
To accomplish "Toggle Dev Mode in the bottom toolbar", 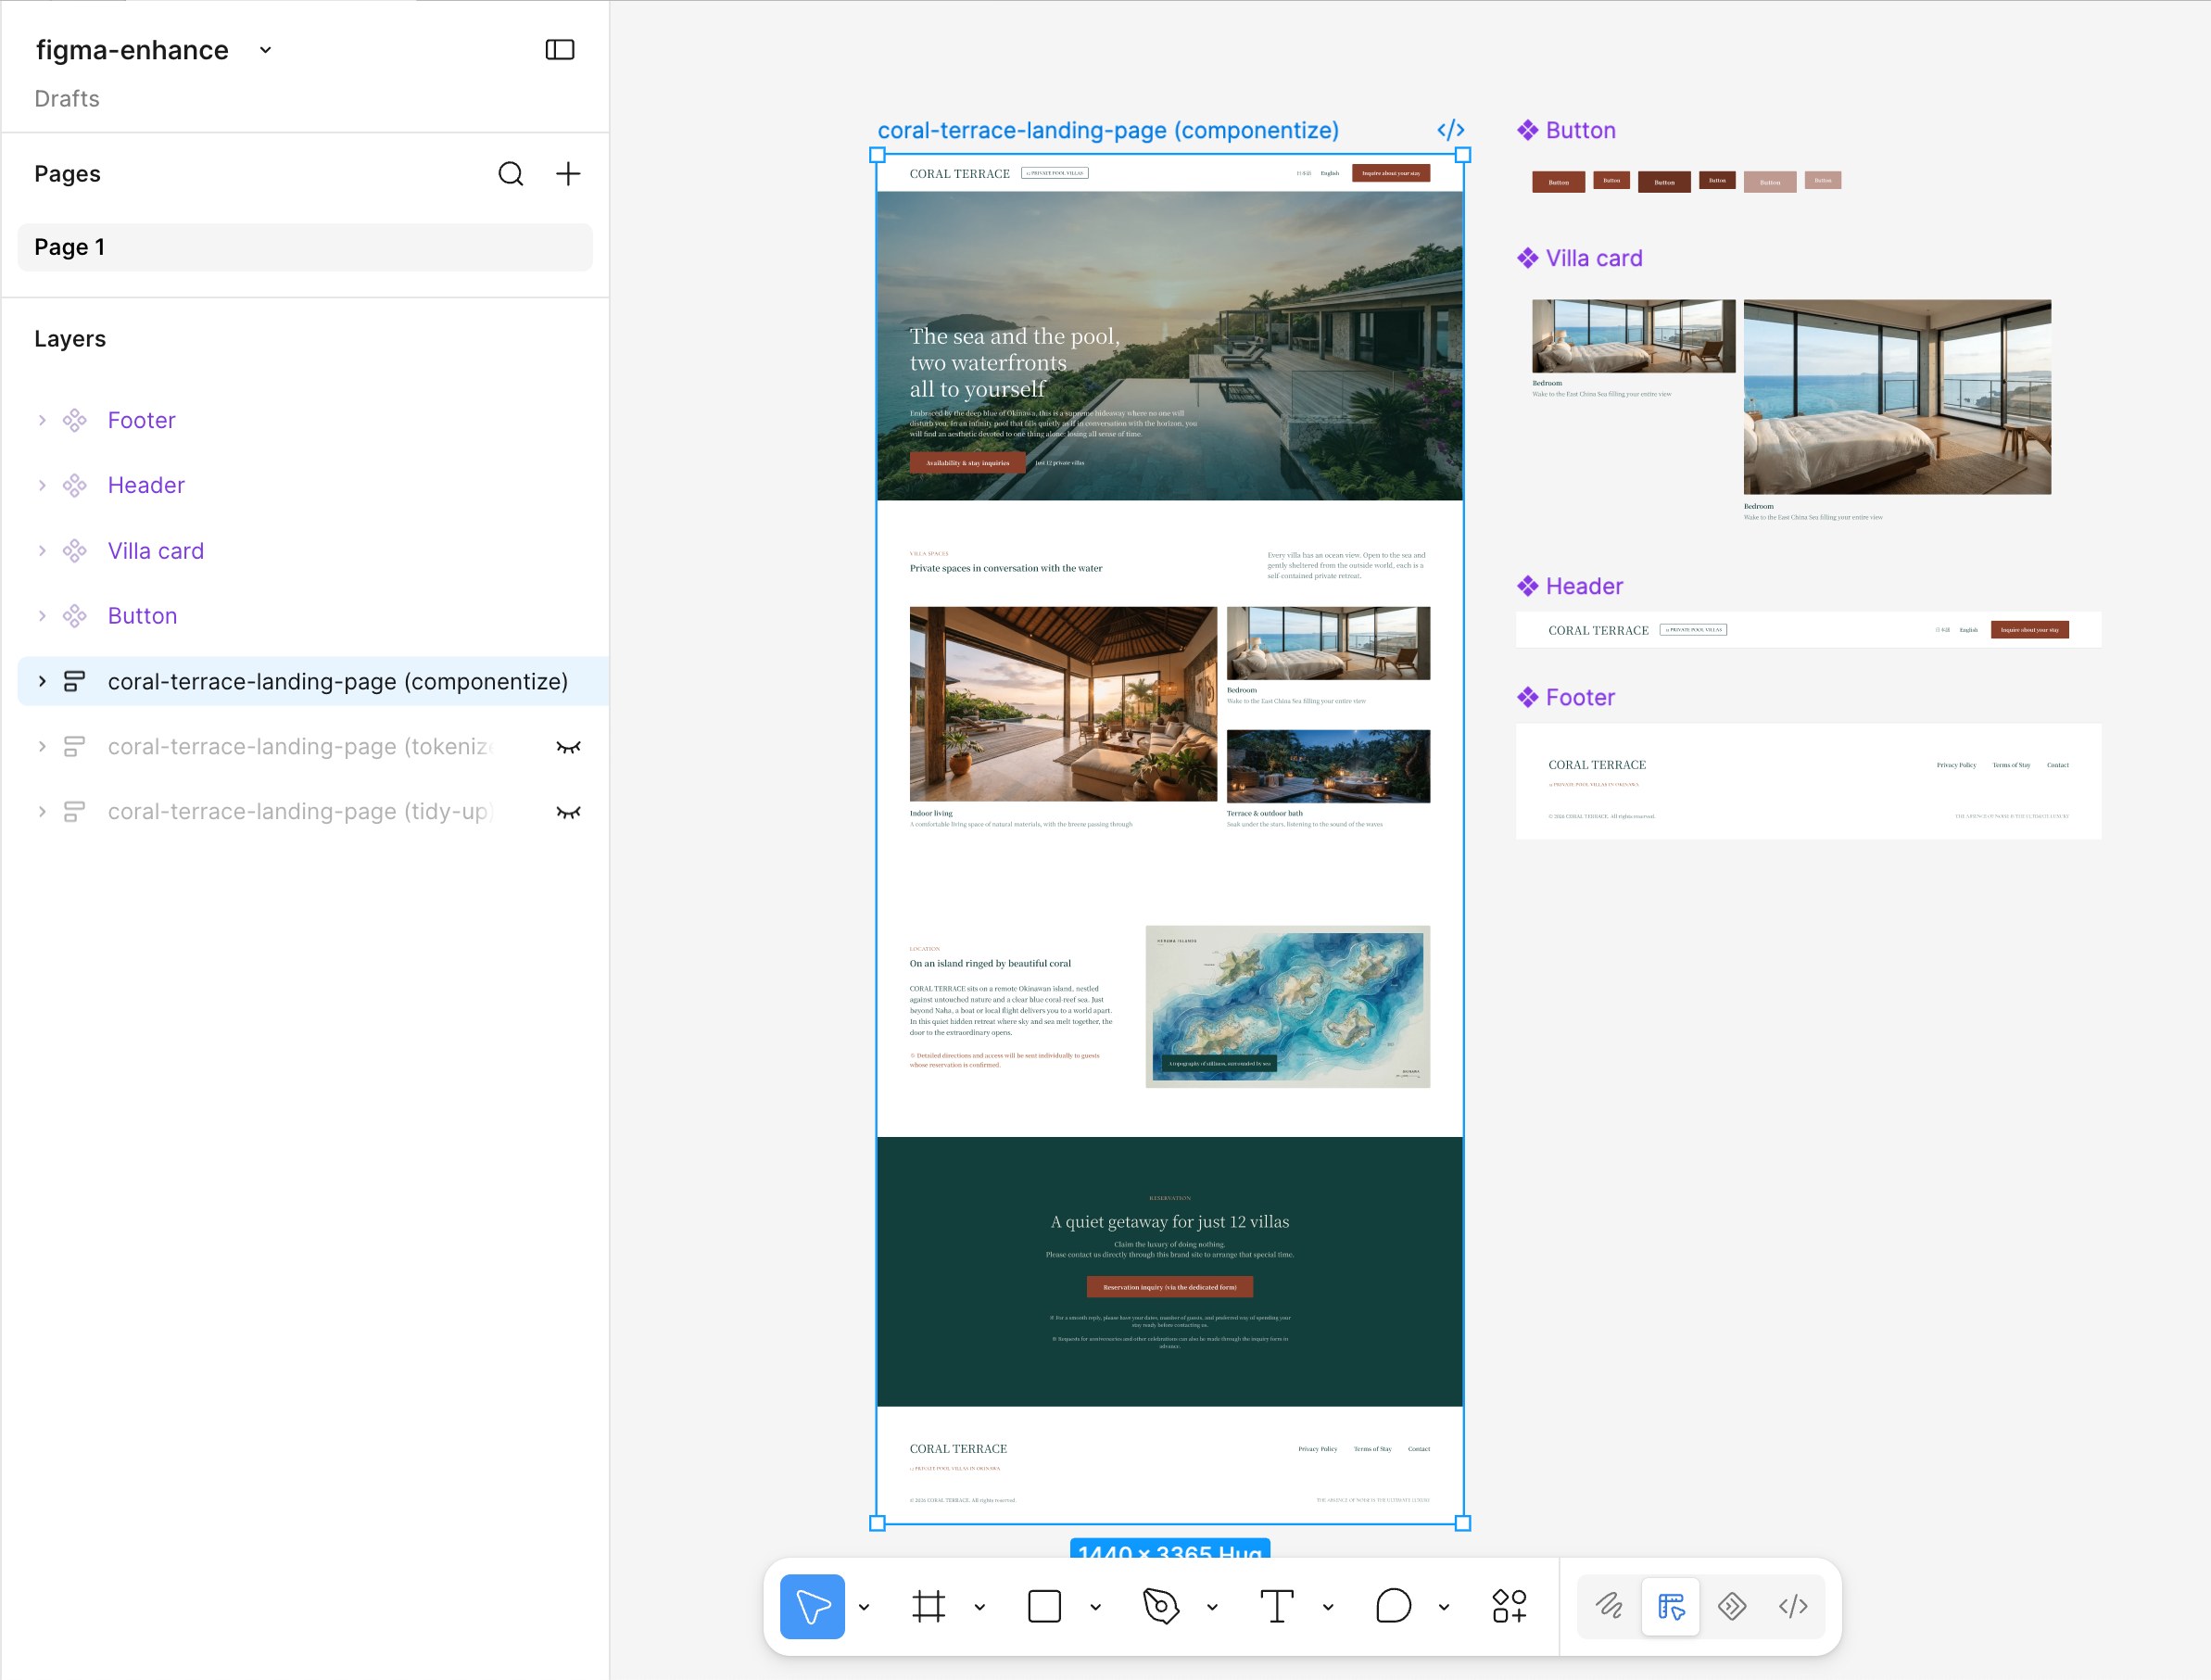I will [1793, 1606].
